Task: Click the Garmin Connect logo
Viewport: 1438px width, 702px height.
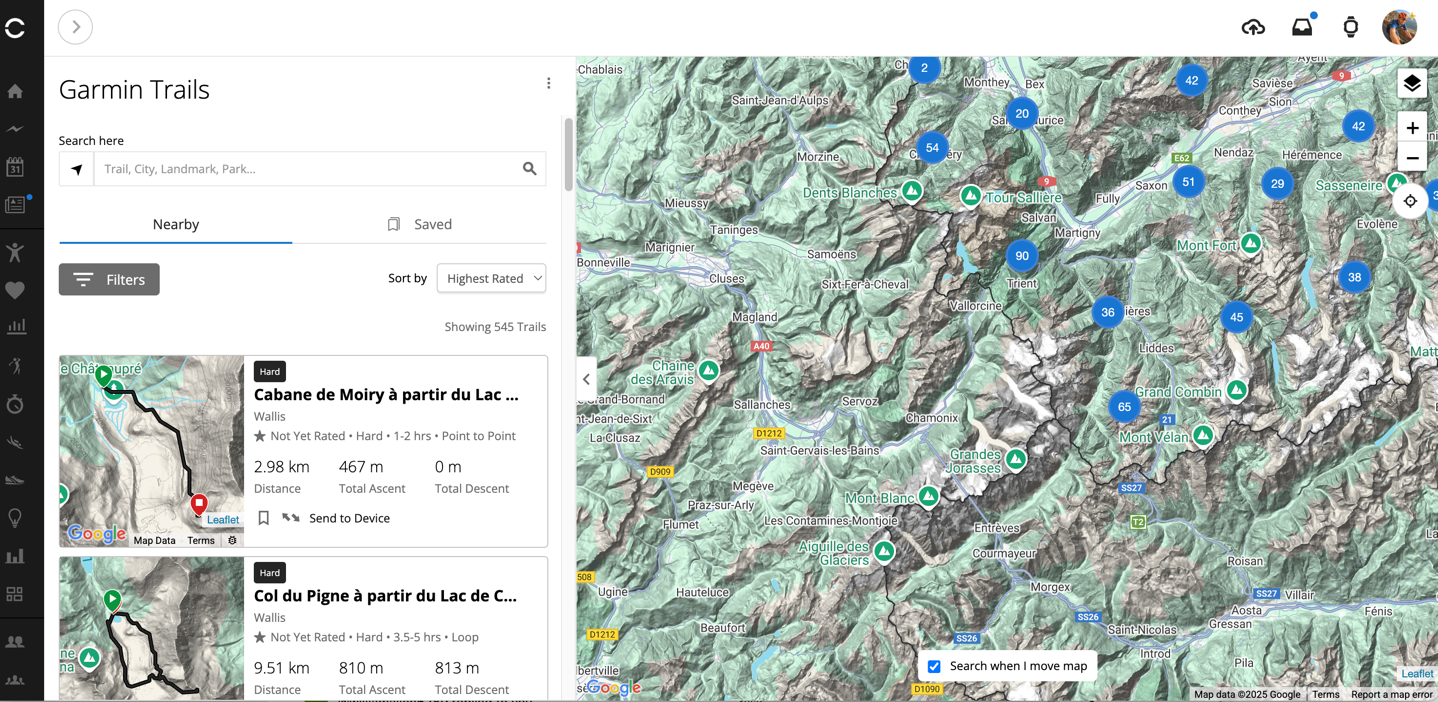Action: pos(15,28)
